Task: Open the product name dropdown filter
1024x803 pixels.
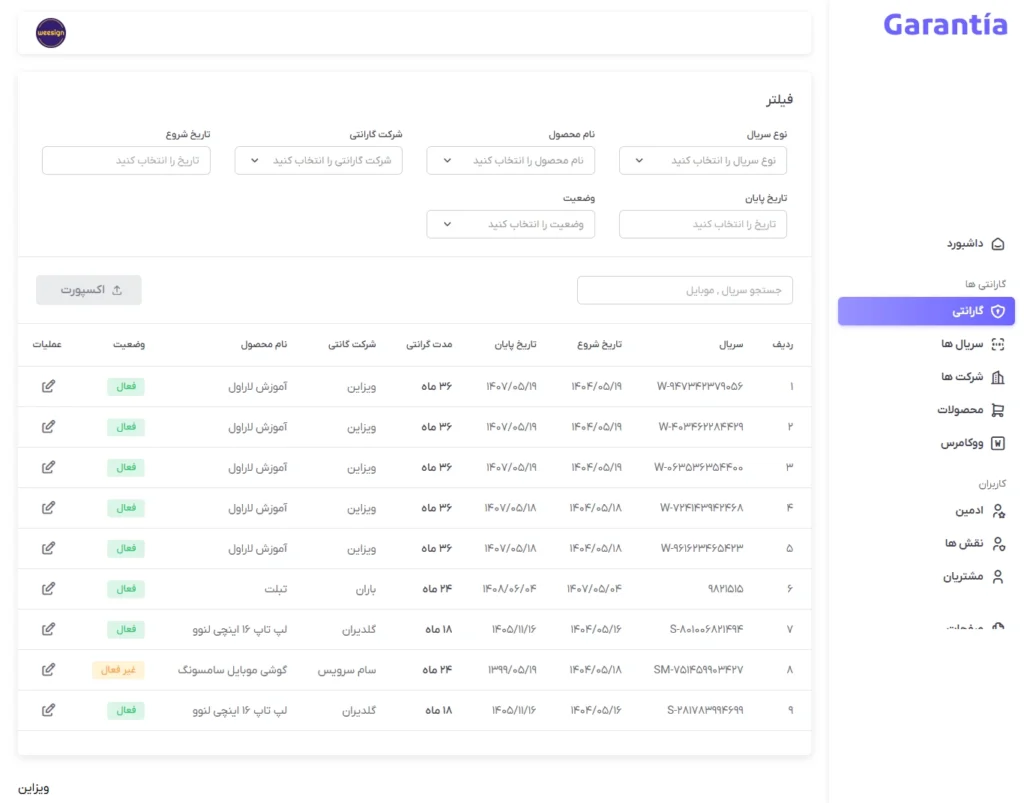Action: (510, 161)
